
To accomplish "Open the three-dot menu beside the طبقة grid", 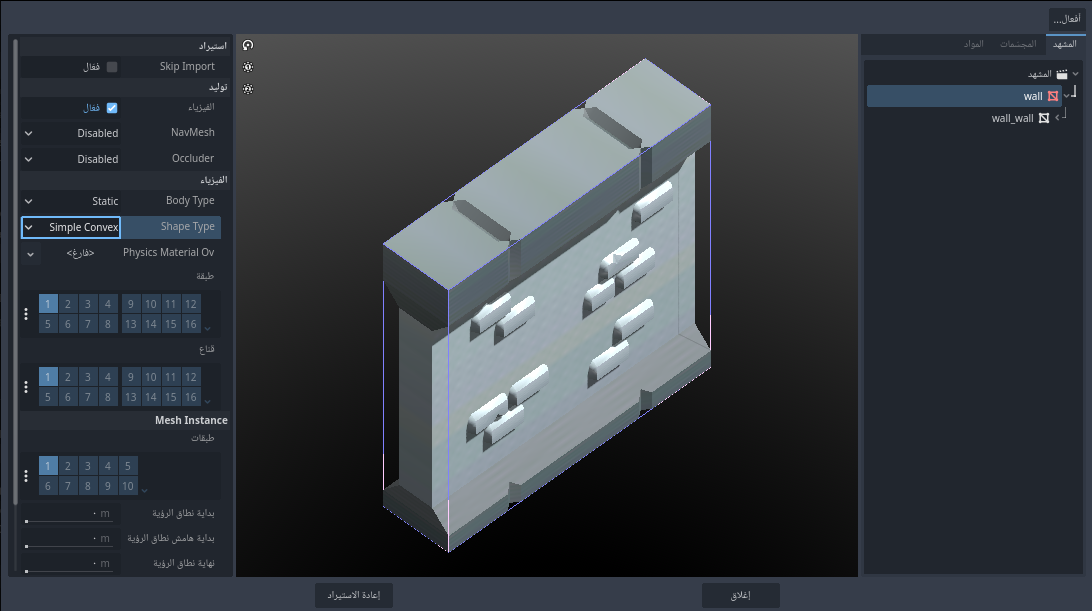I will (26, 314).
